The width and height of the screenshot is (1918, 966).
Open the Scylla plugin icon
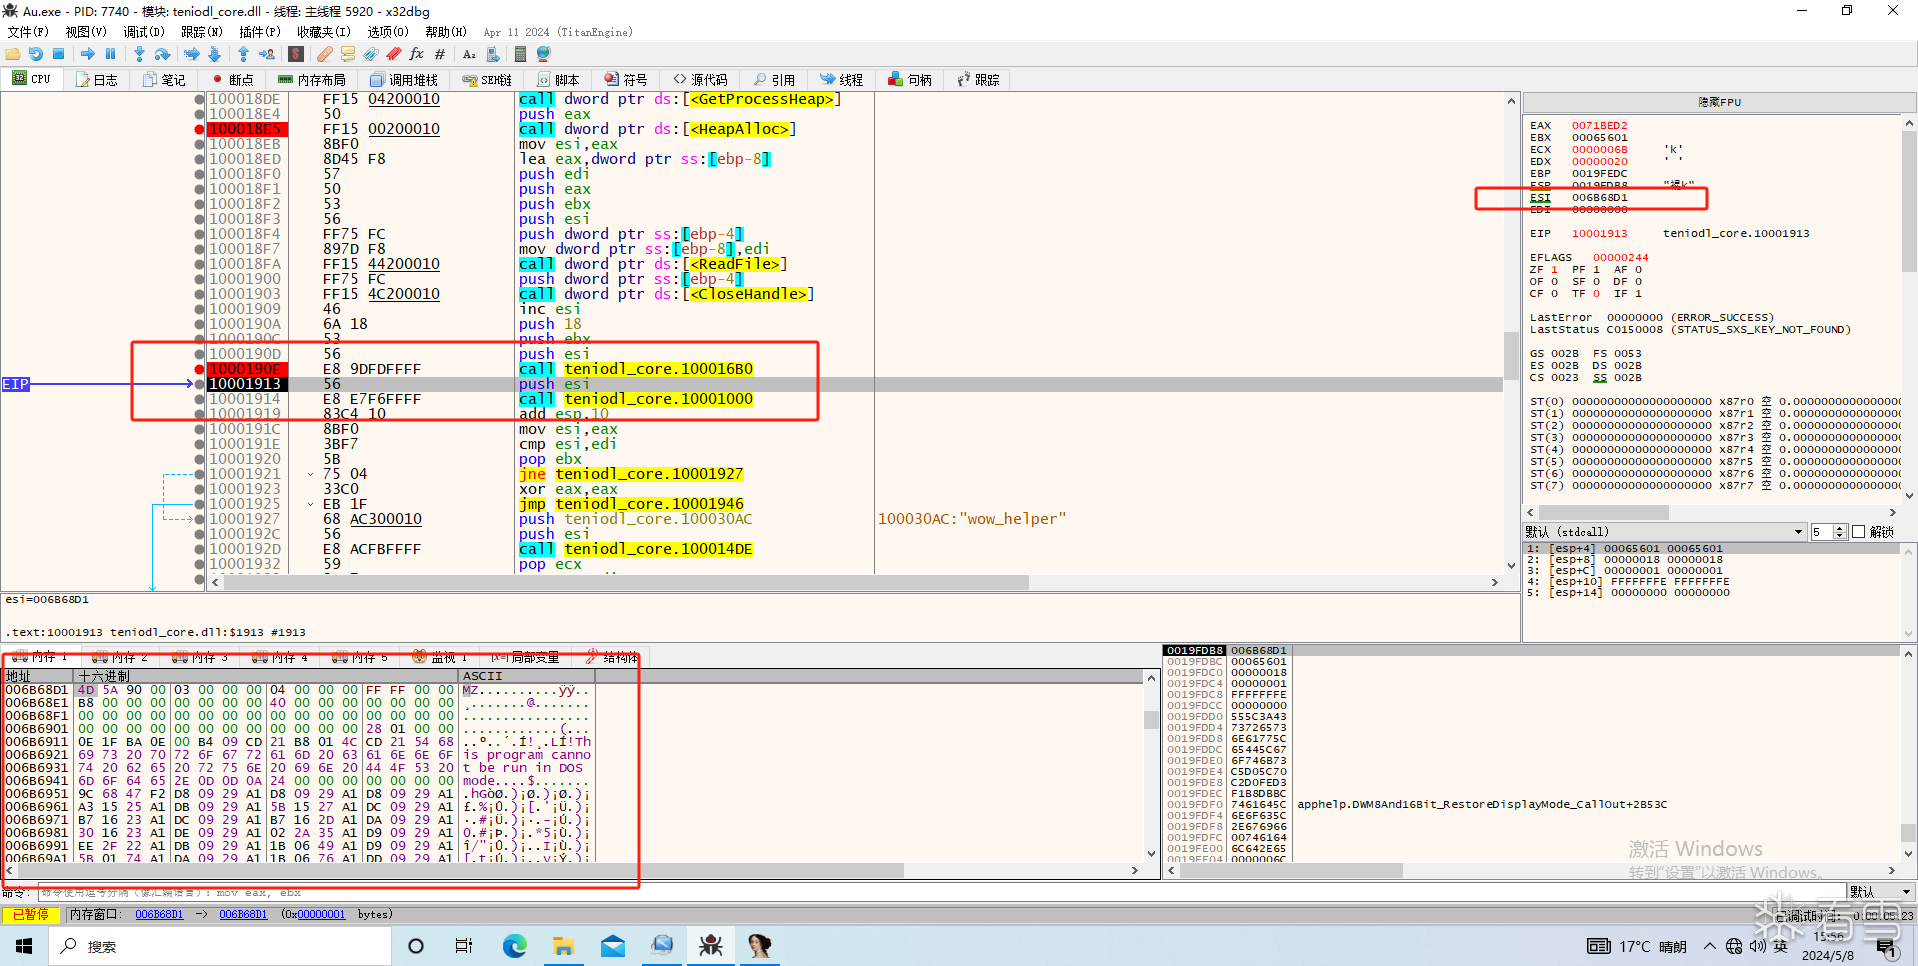[x=296, y=54]
